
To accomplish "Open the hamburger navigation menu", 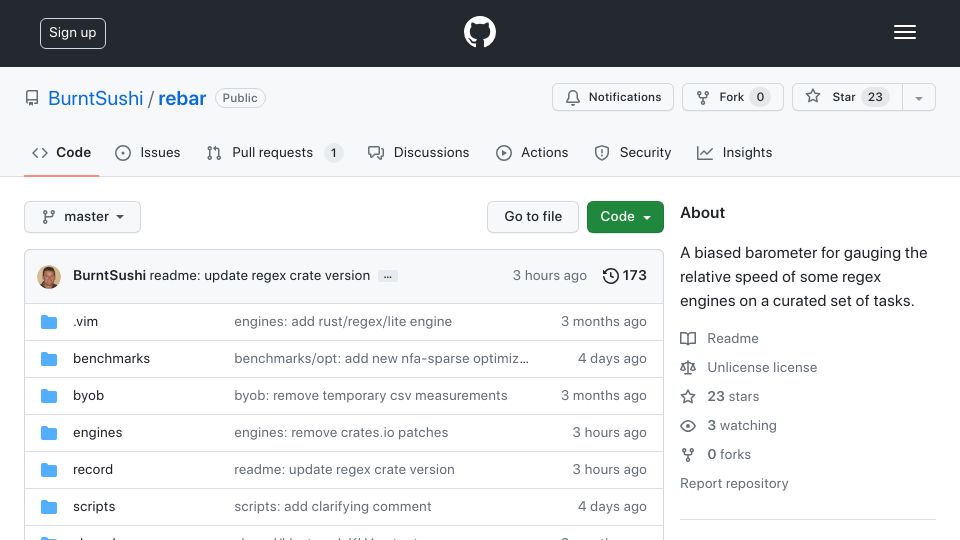I will coord(904,32).
